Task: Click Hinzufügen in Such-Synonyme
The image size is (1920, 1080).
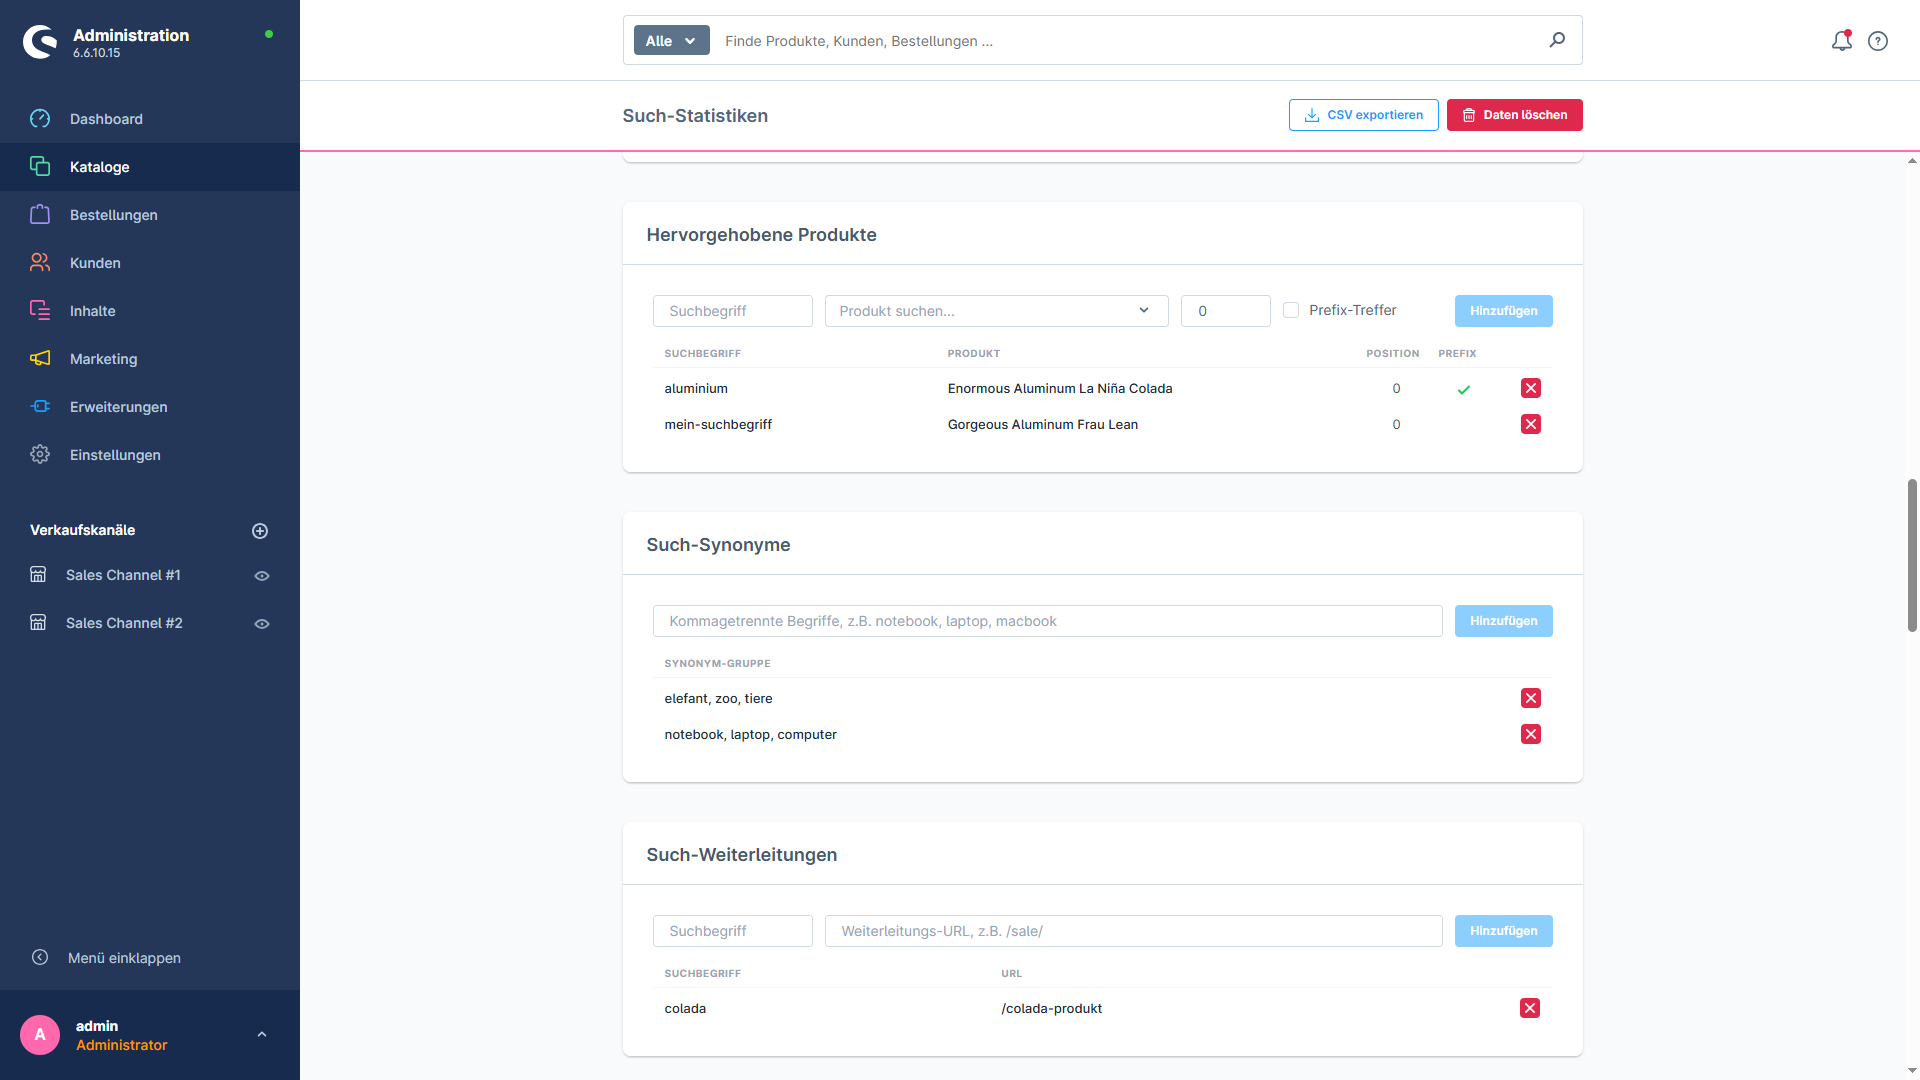Action: pos(1503,621)
